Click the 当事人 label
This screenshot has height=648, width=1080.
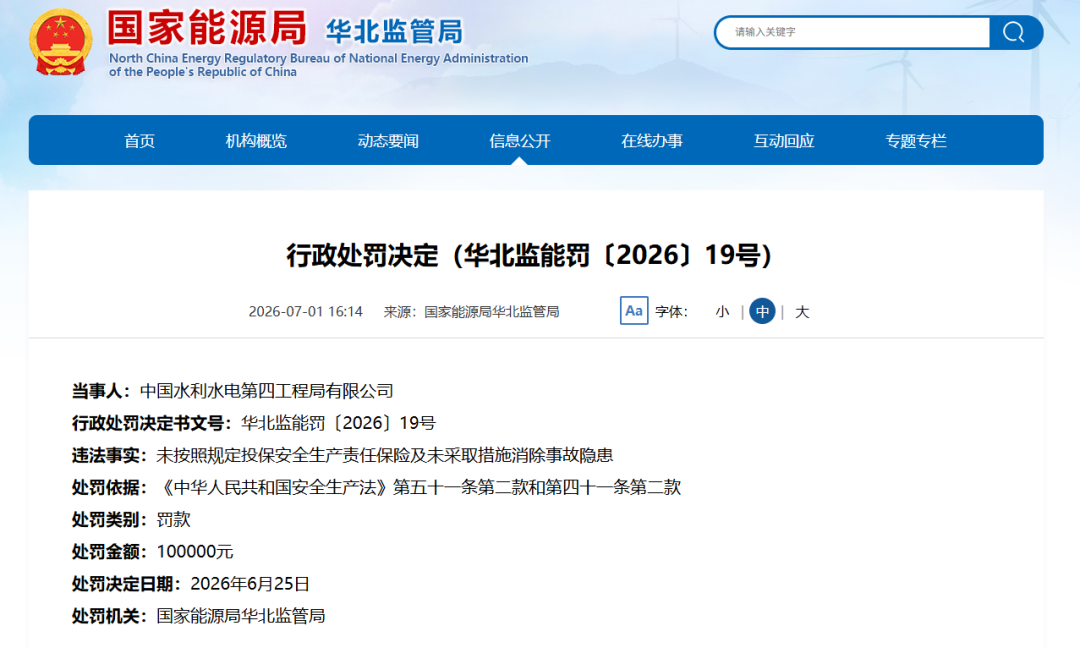(x=101, y=391)
